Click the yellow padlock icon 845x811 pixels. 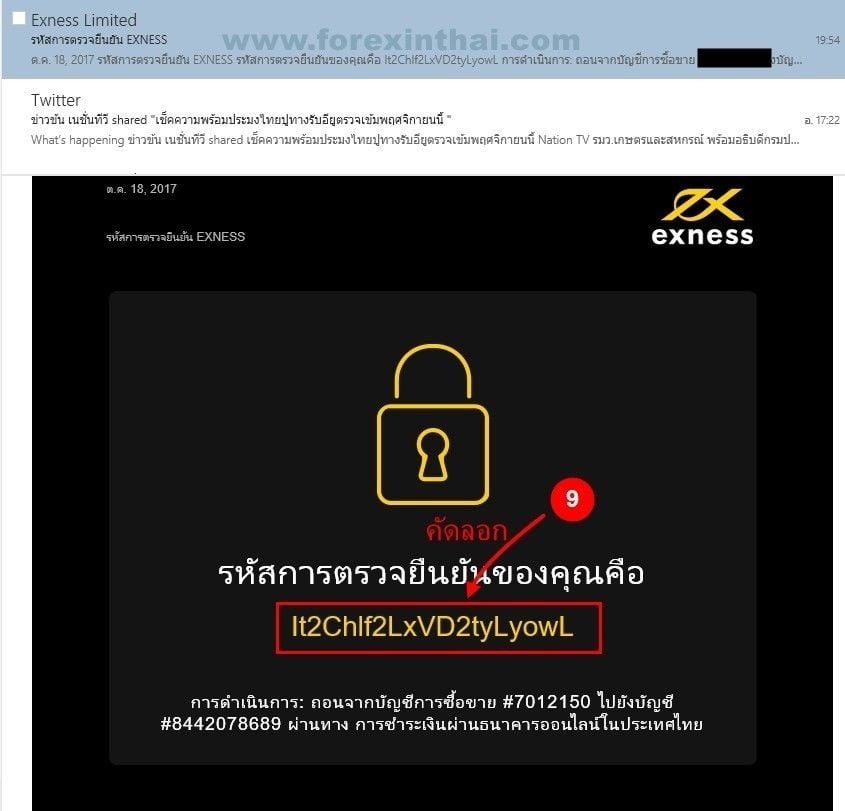tap(433, 424)
